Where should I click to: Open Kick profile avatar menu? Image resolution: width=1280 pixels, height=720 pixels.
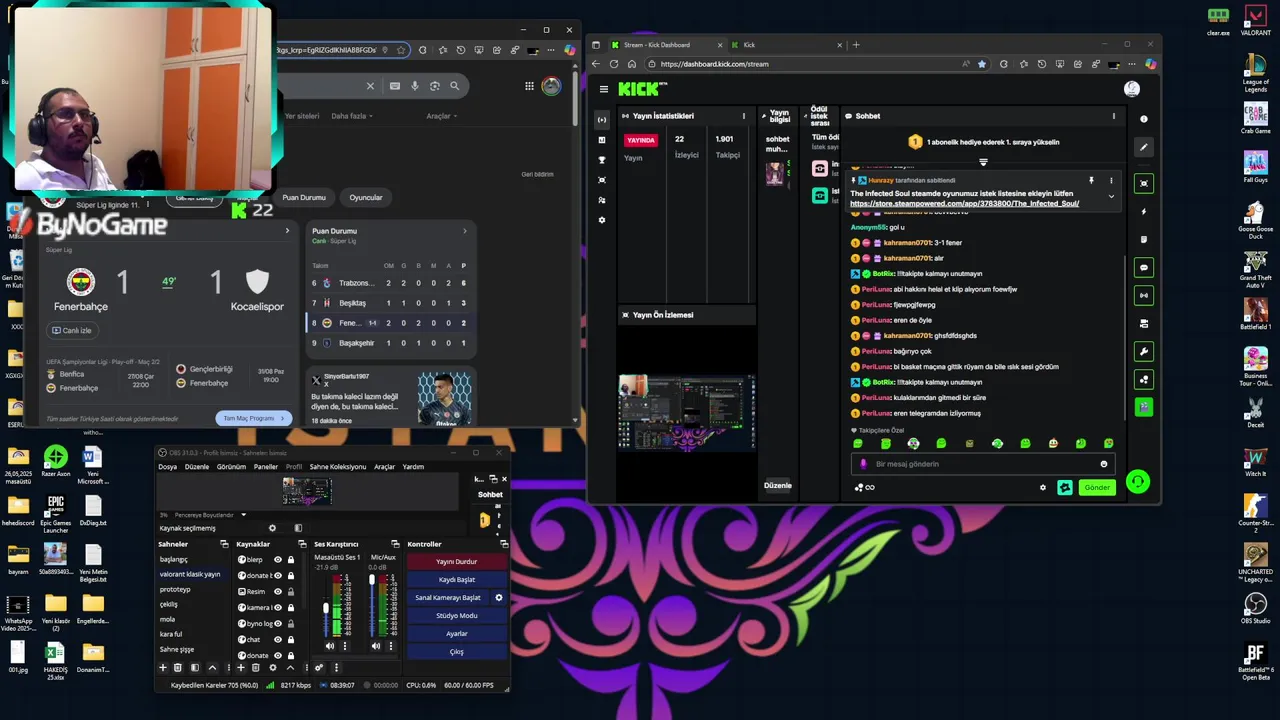tap(1132, 89)
